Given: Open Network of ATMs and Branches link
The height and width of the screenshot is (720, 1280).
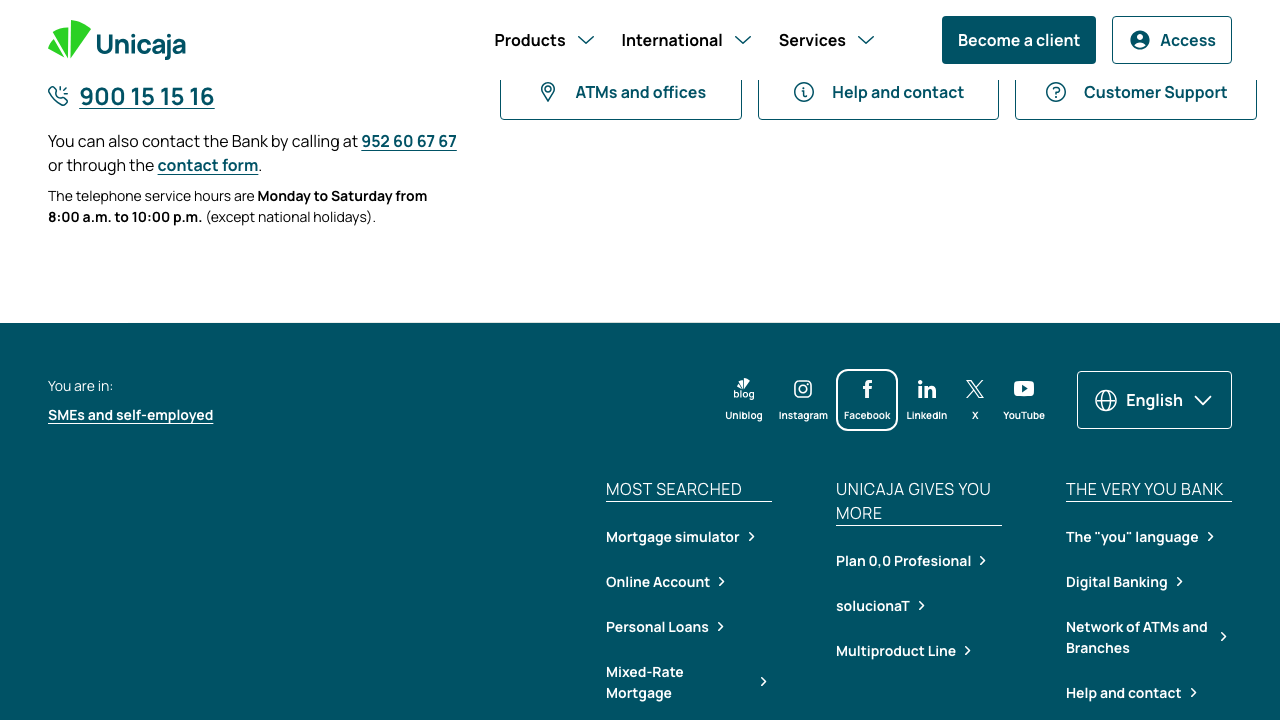Looking at the screenshot, I should point(1147,637).
